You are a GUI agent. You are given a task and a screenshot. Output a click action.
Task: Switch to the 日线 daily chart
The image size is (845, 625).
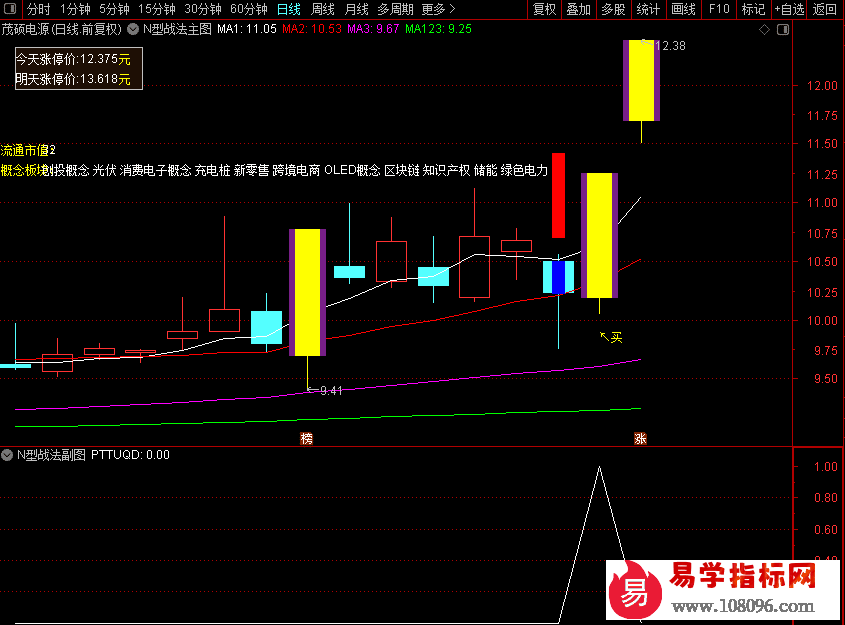point(289,9)
